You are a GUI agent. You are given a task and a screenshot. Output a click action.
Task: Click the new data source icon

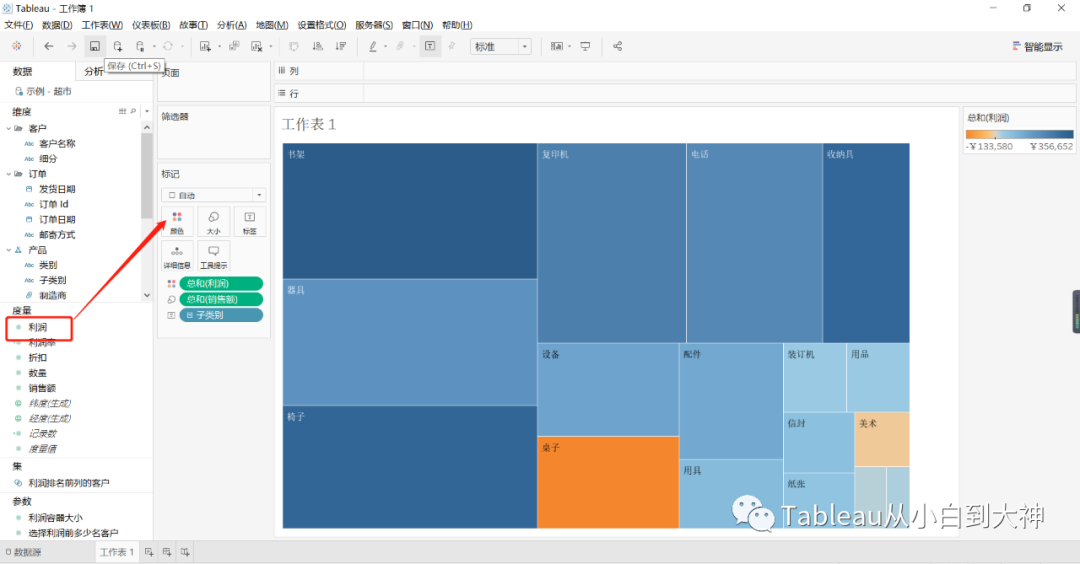pos(118,46)
